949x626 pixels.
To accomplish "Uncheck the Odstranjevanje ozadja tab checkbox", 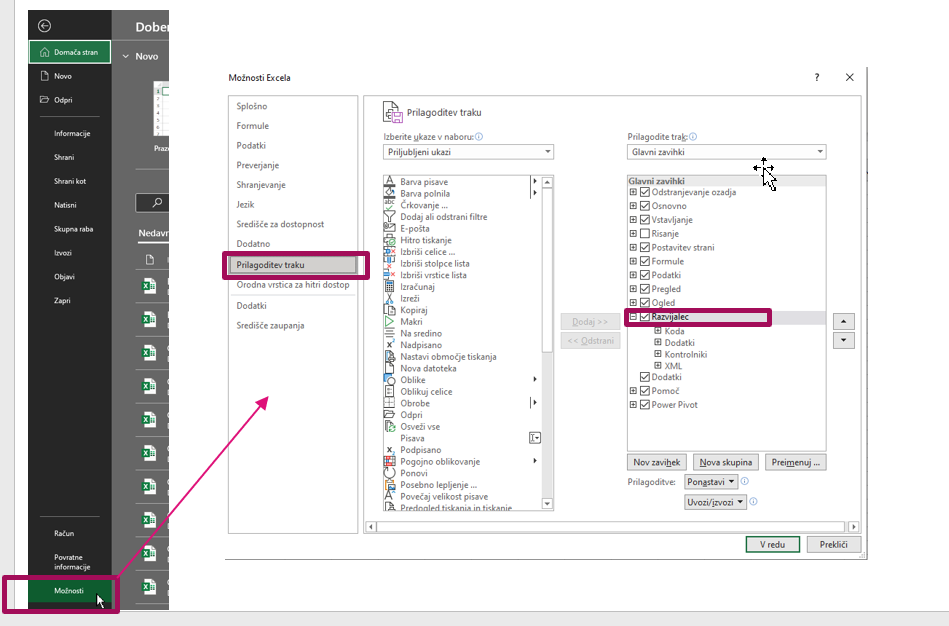I will [x=645, y=192].
